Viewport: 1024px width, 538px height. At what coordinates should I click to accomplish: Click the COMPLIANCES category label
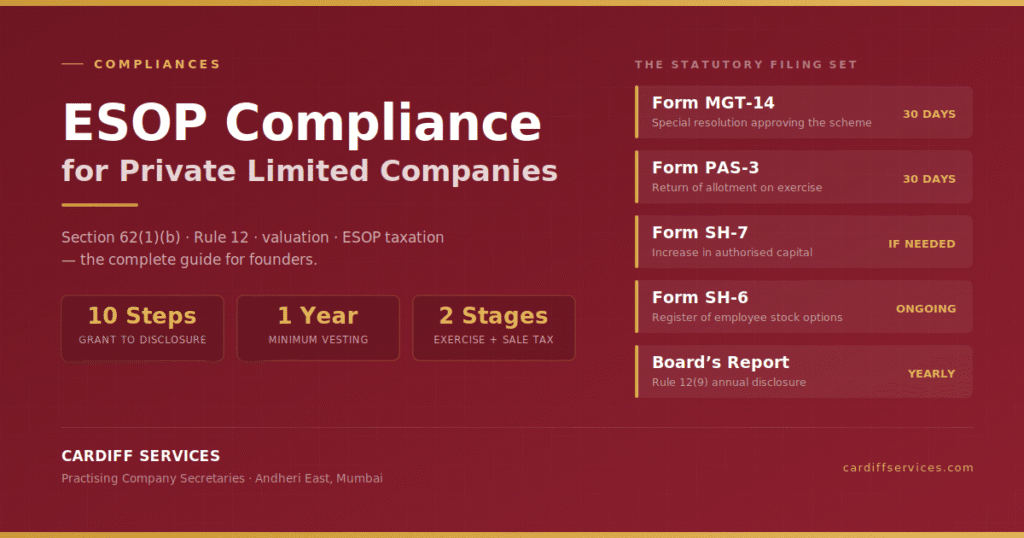(x=157, y=64)
